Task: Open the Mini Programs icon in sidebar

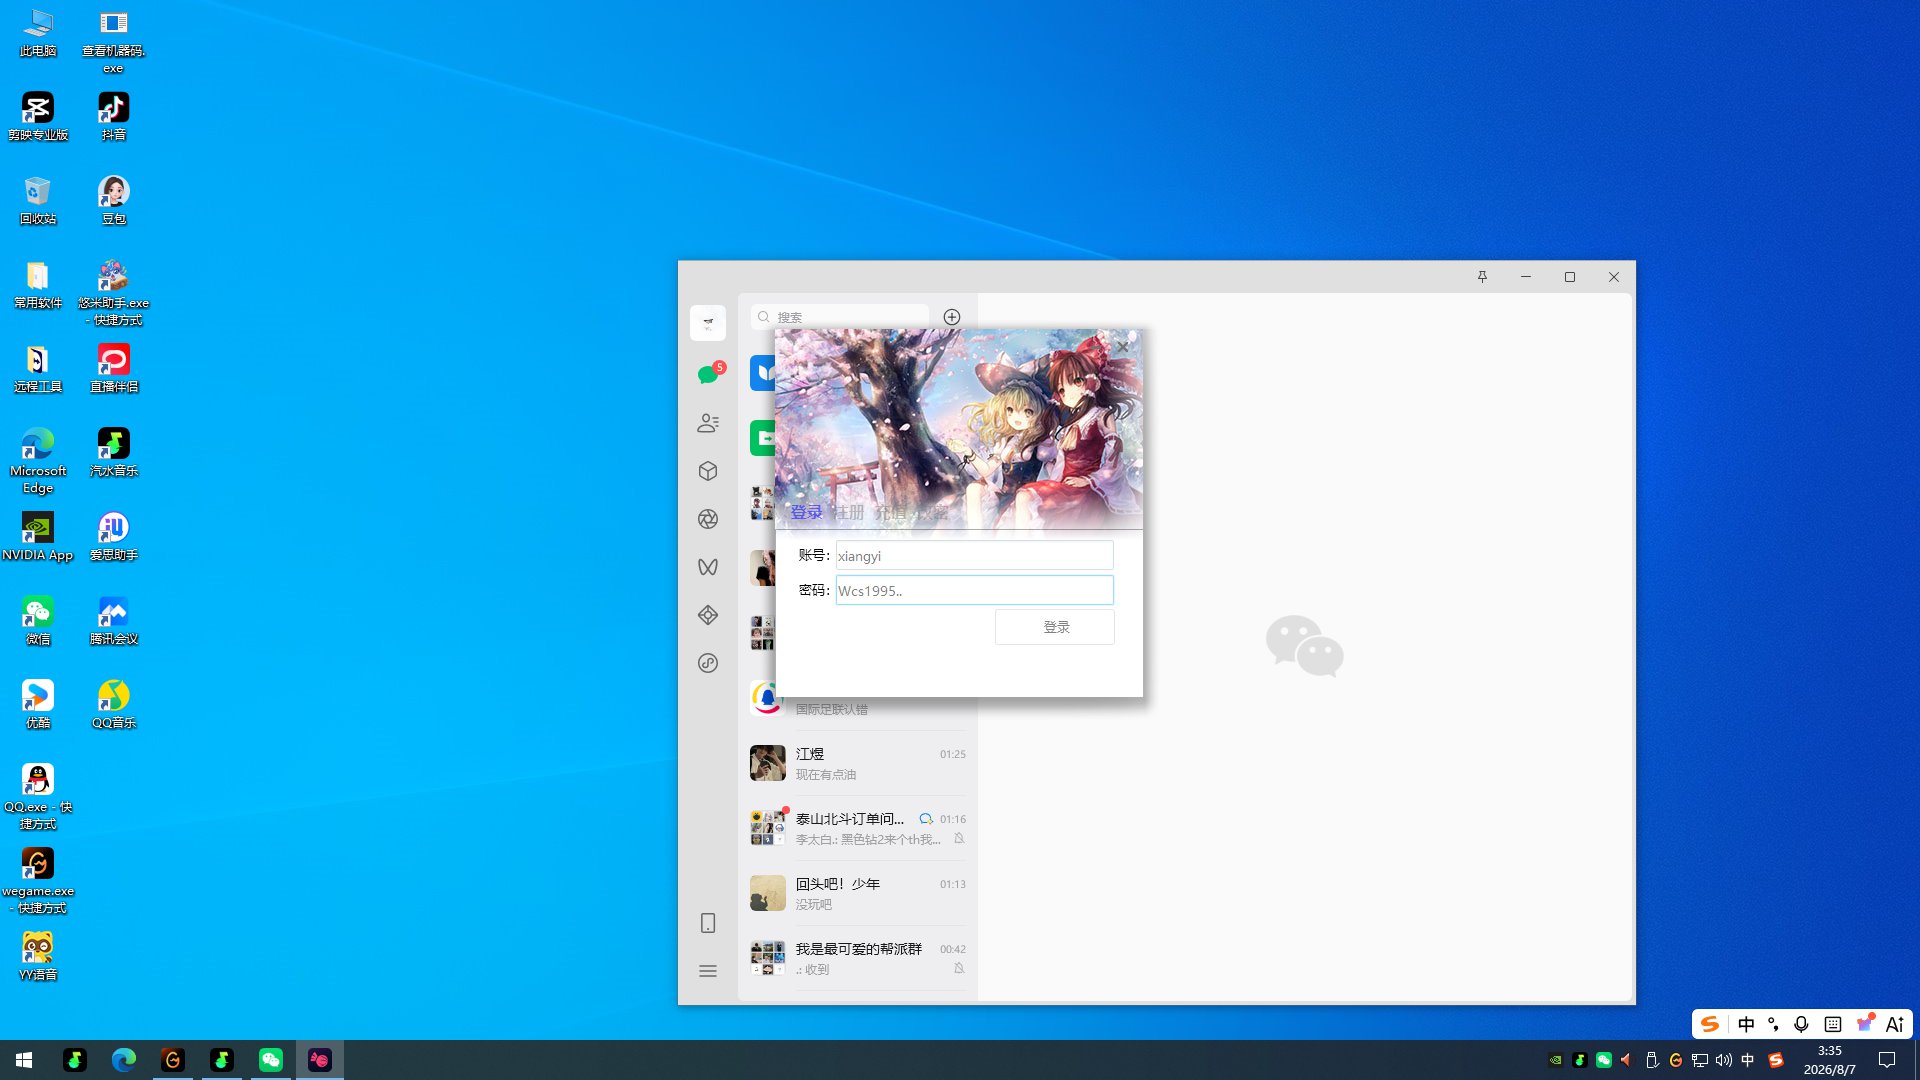Action: [x=708, y=615]
